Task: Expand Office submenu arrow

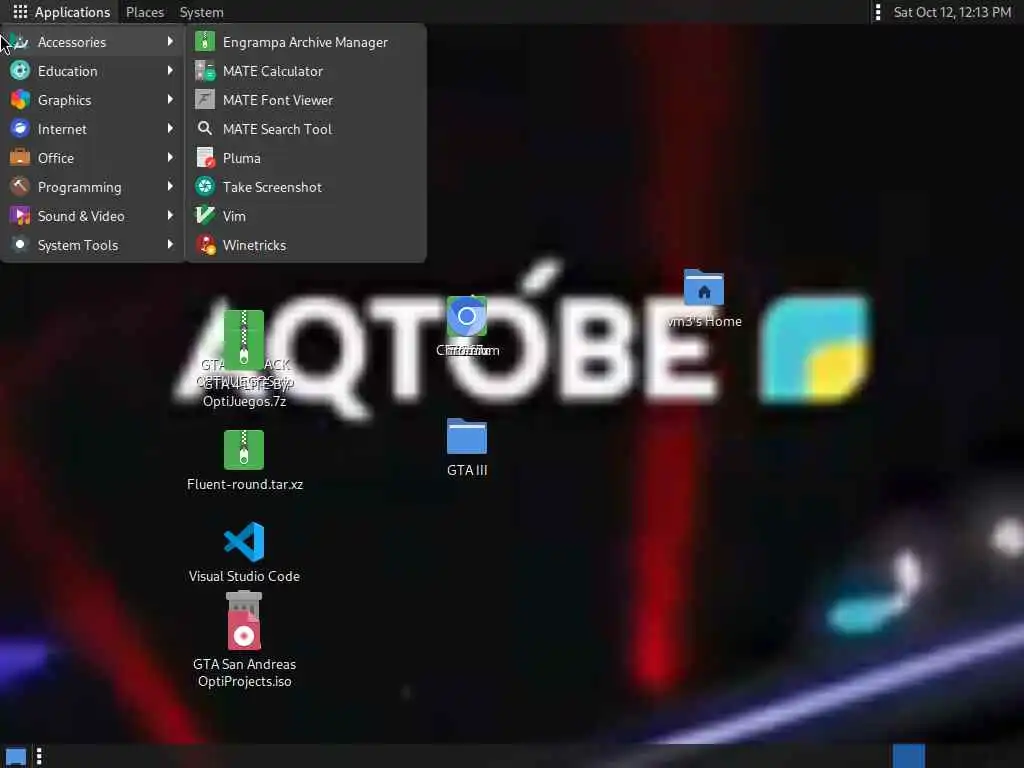Action: 170,157
